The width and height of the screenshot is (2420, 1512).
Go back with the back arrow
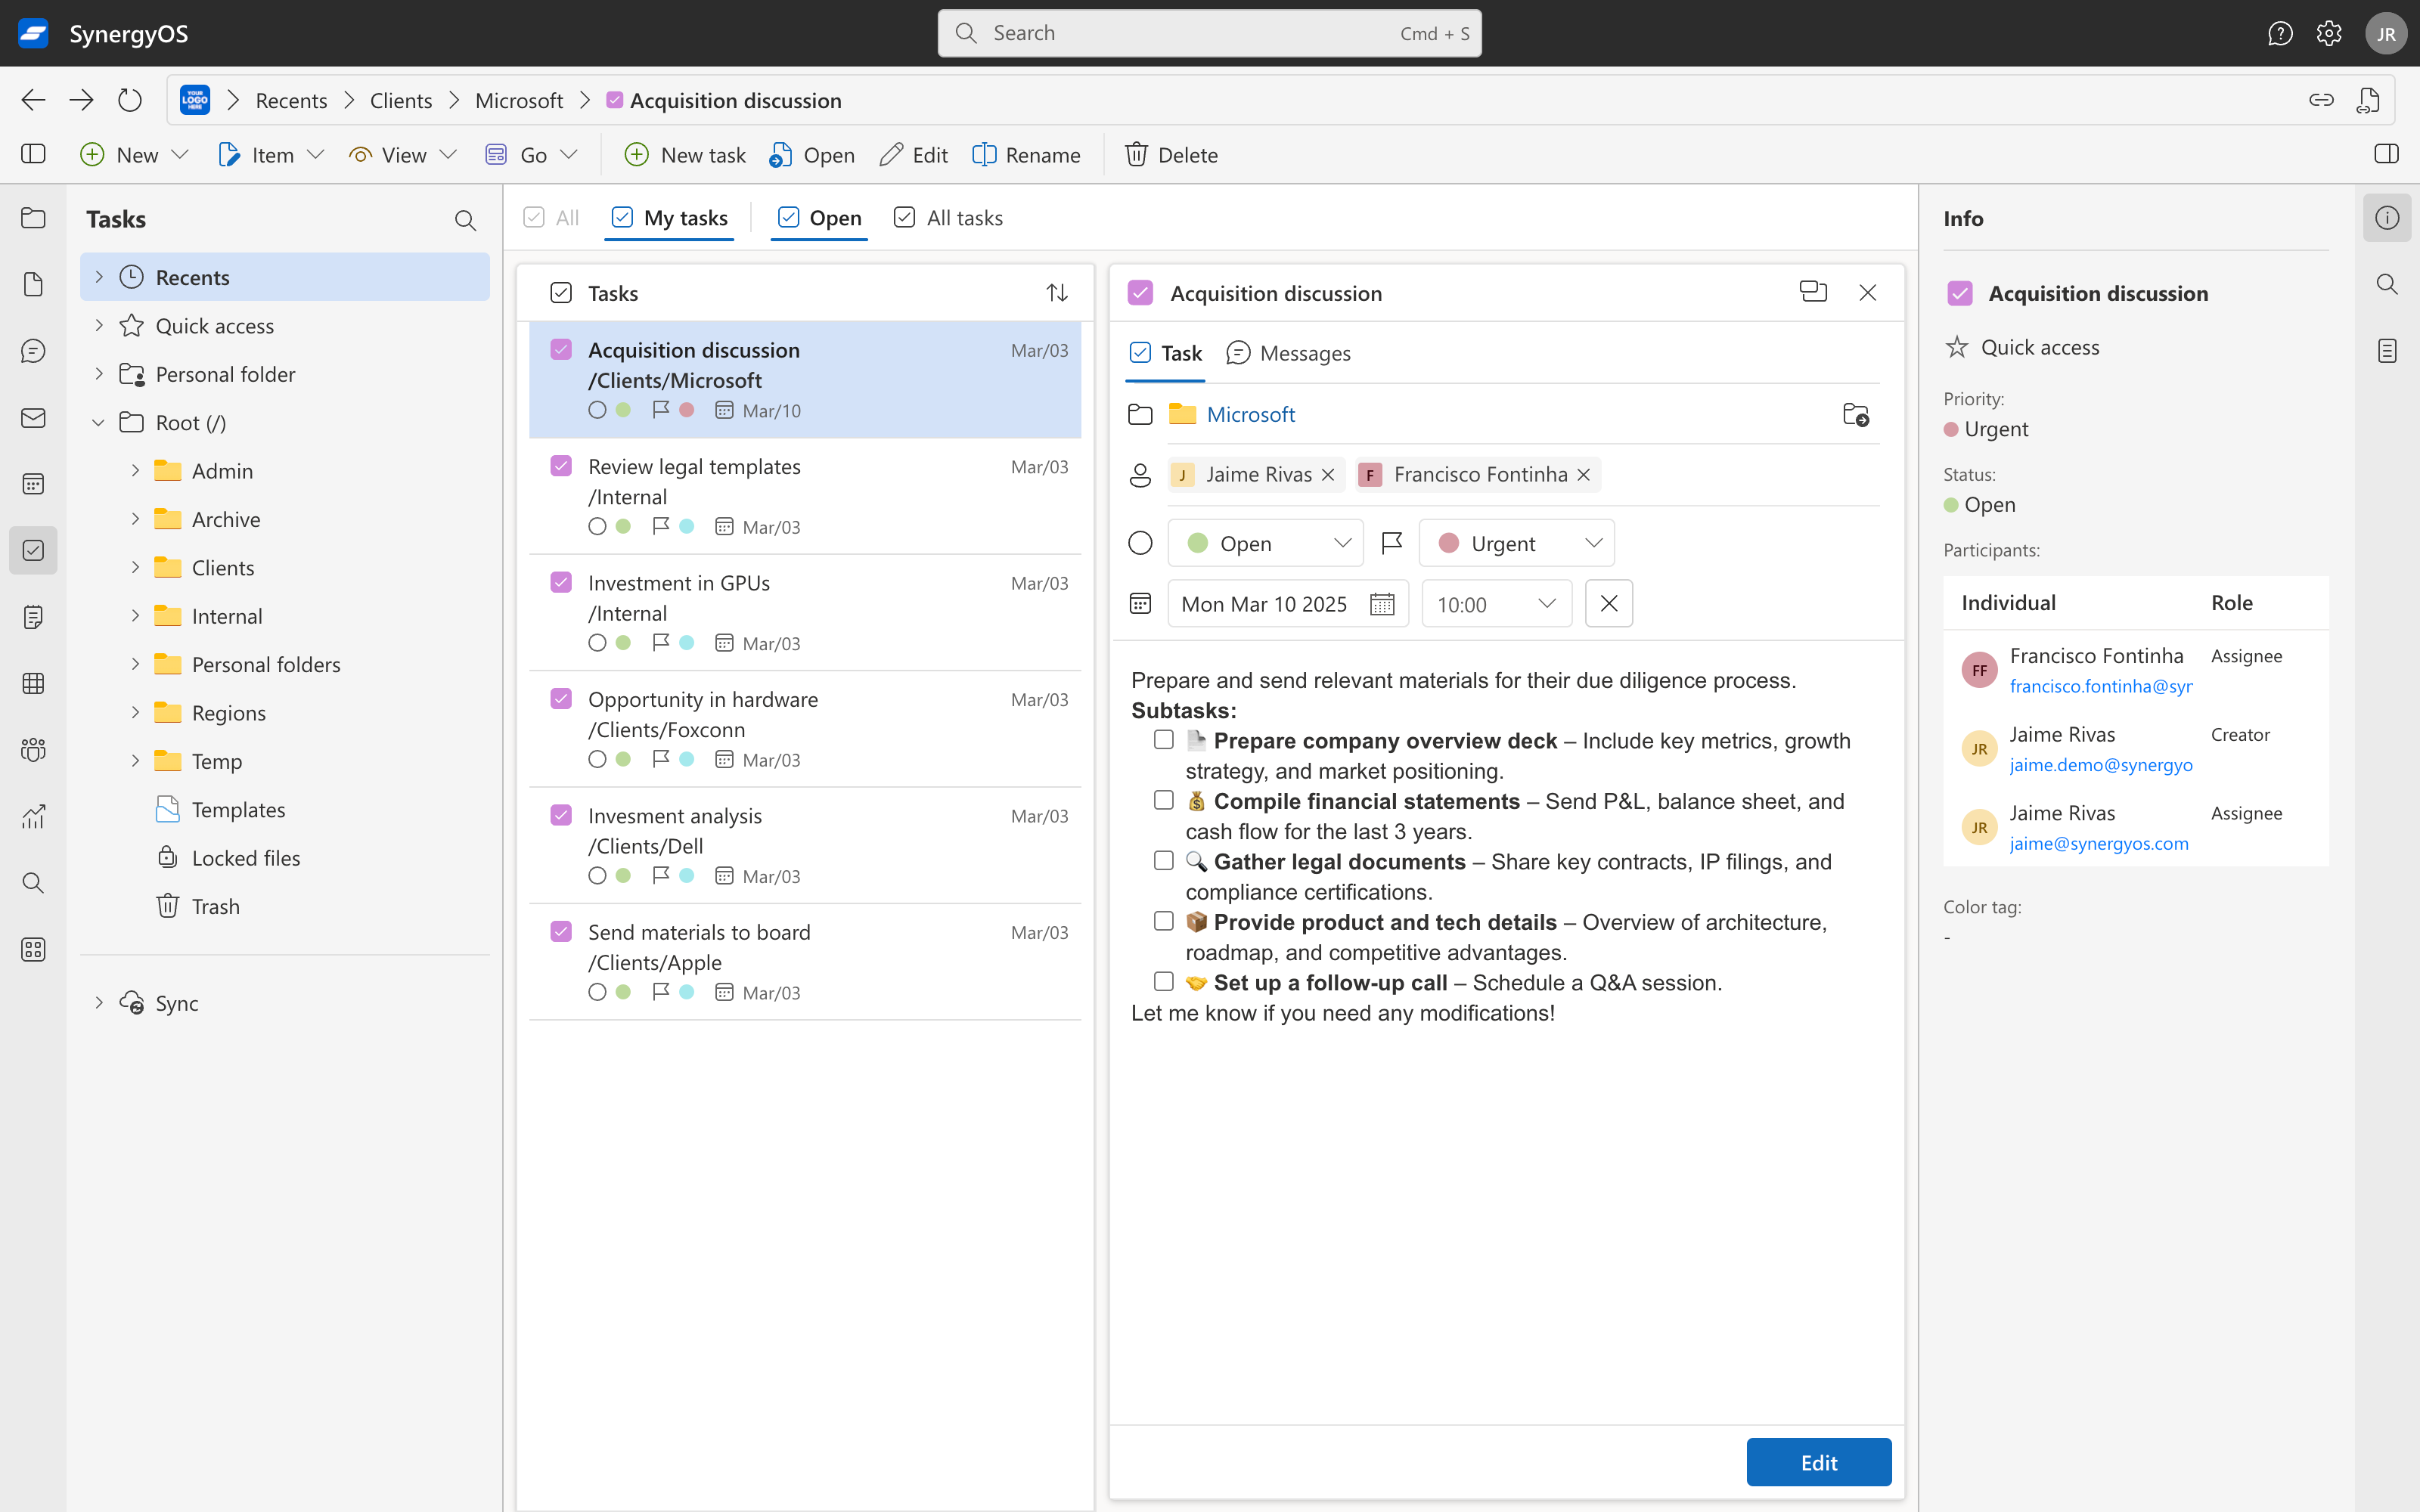tap(33, 100)
